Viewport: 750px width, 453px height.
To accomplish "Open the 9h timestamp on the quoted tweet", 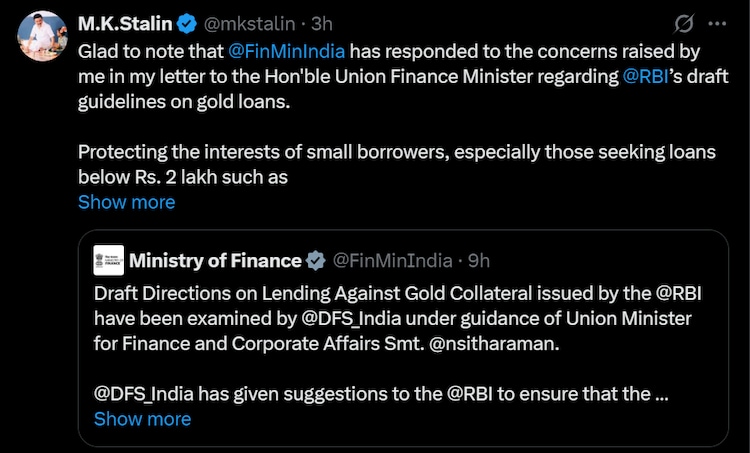I will point(479,261).
